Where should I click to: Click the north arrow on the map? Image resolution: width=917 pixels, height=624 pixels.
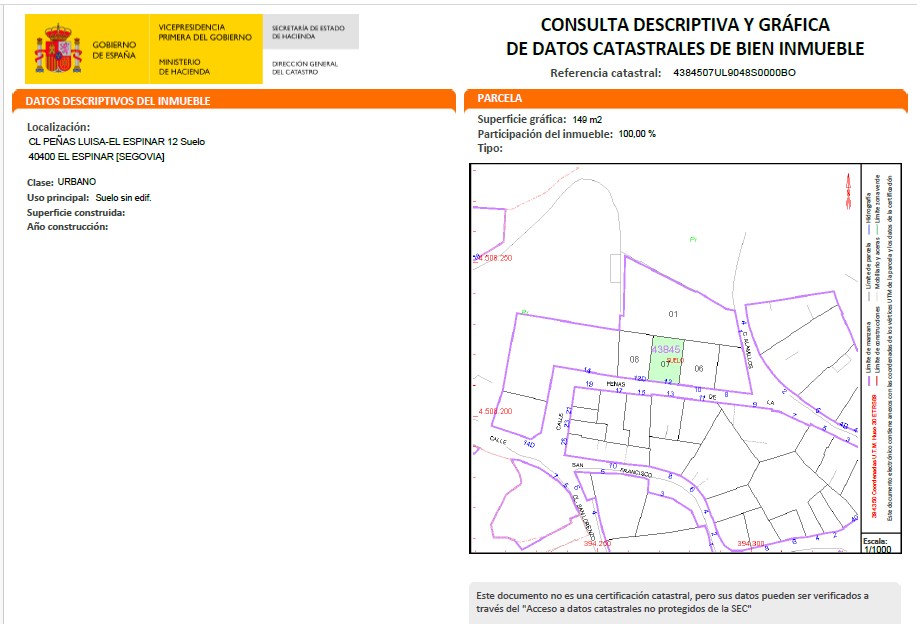pos(848,191)
